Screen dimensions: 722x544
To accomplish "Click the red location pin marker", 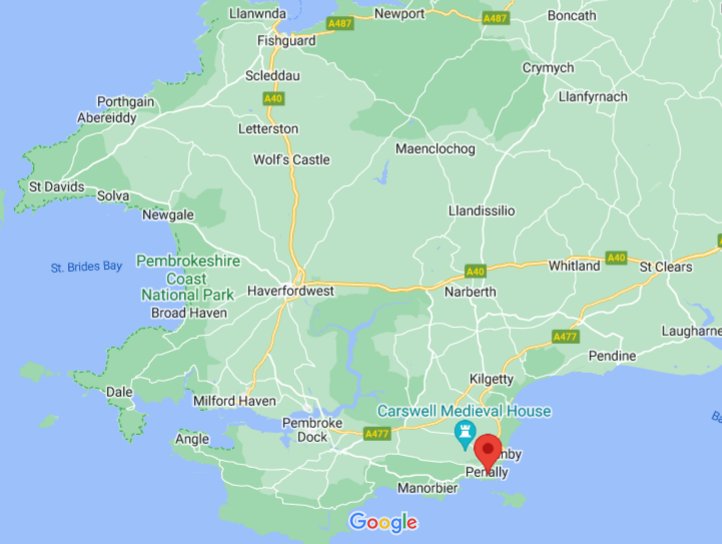I will (x=487, y=452).
